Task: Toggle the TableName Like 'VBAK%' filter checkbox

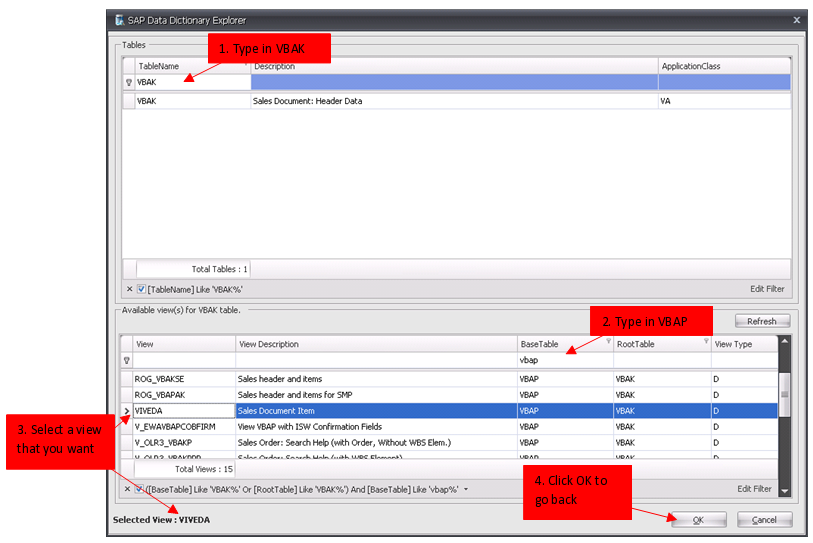Action: pyautogui.click(x=141, y=289)
